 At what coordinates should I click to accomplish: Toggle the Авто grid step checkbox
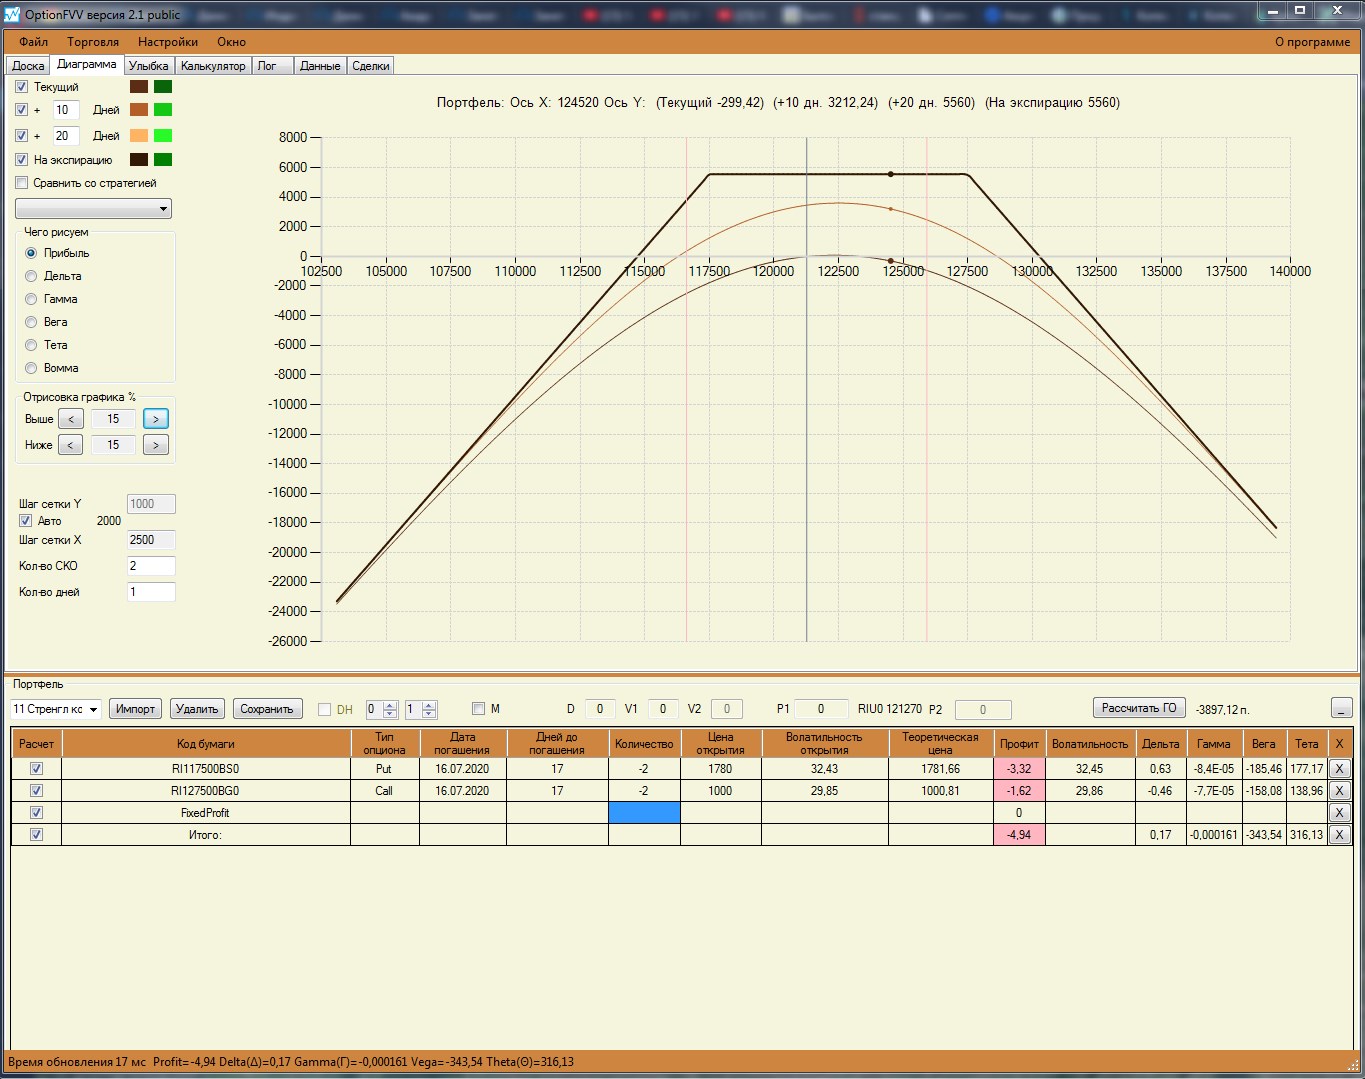pyautogui.click(x=26, y=521)
